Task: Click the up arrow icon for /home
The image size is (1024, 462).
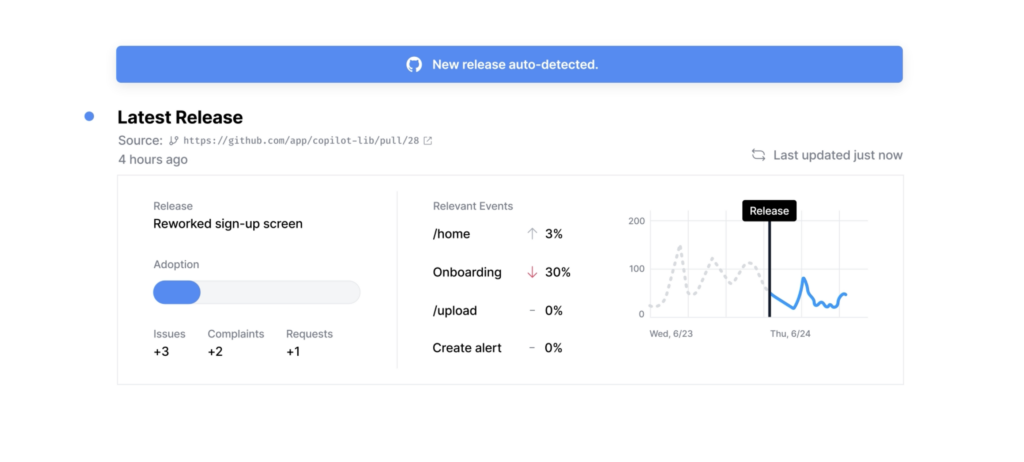Action: [532, 234]
